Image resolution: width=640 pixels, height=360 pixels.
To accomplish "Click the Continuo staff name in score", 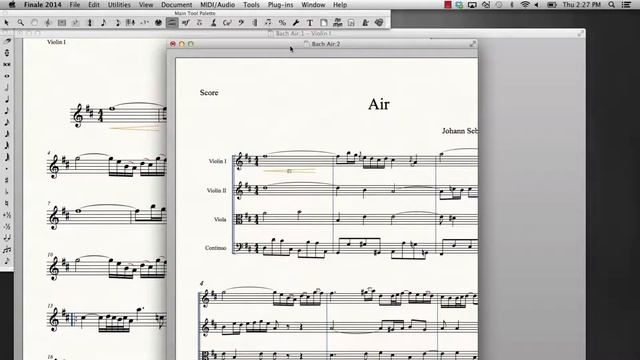I will tap(216, 248).
